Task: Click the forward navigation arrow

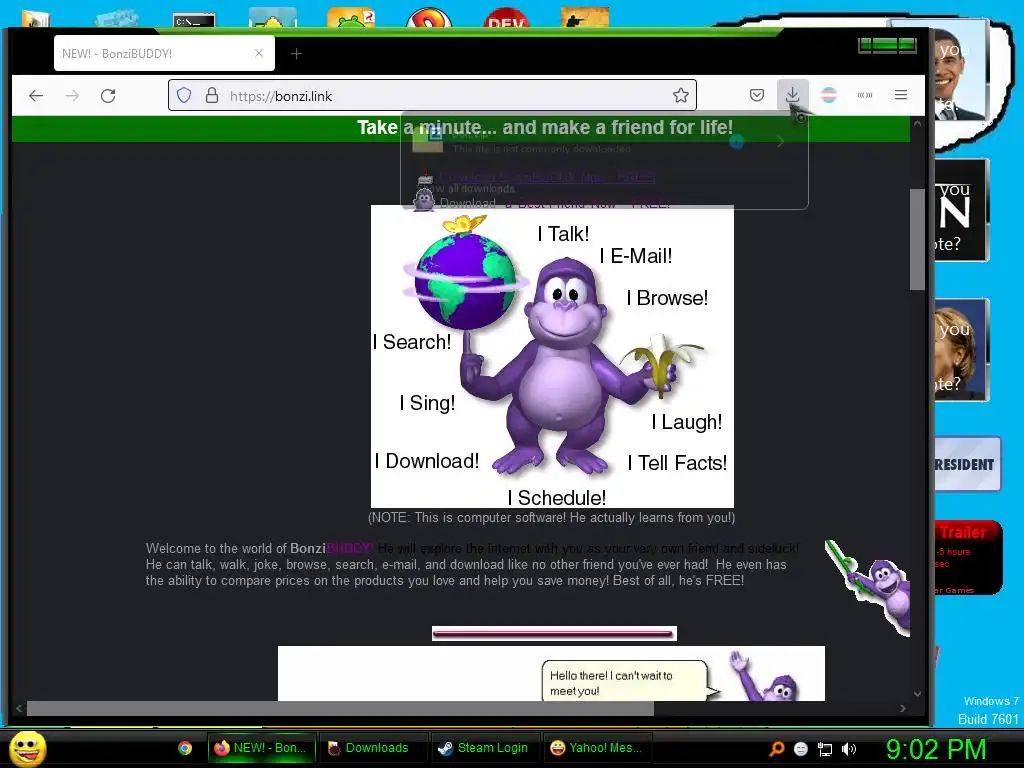Action: (x=72, y=96)
